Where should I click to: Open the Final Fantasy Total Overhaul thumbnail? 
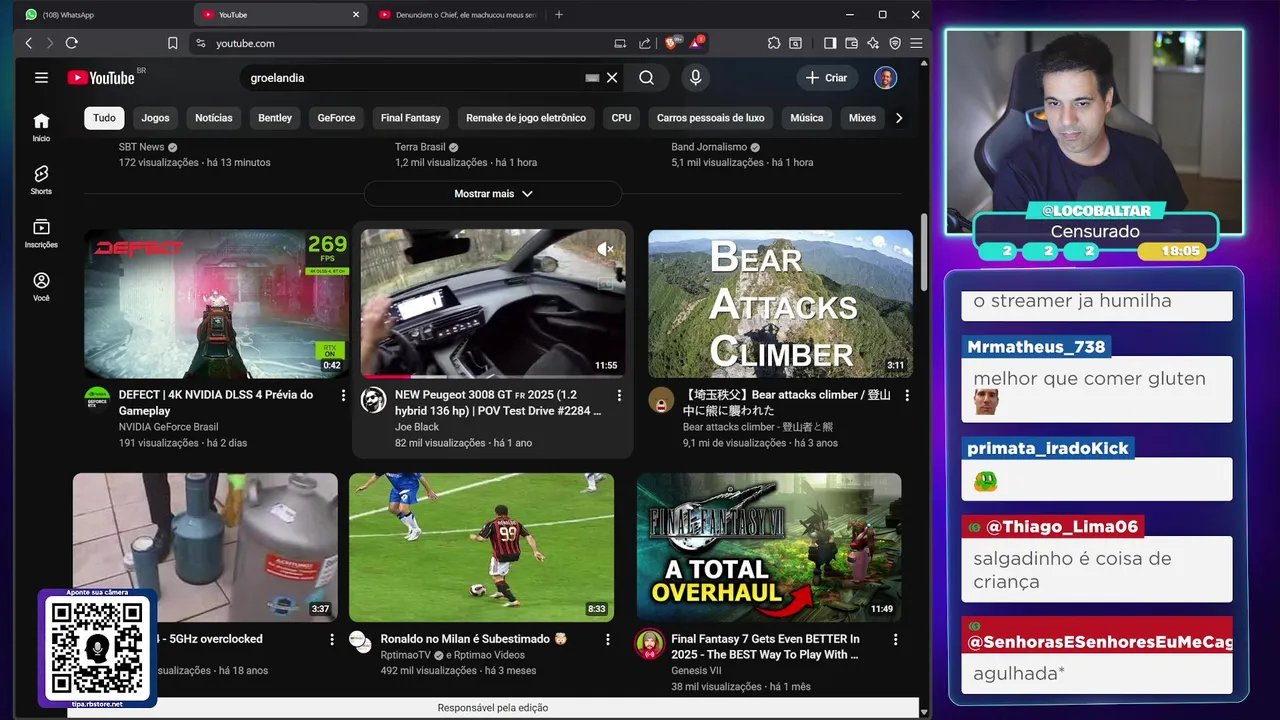click(769, 548)
